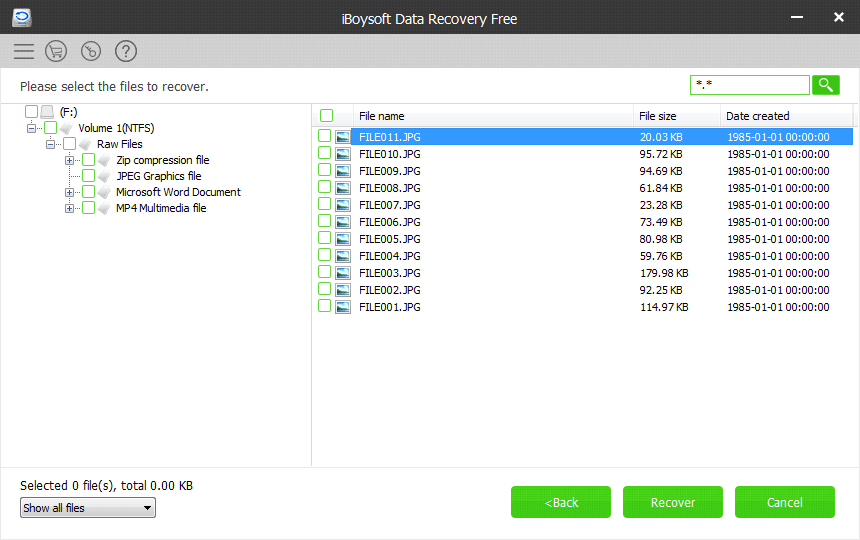Image resolution: width=860 pixels, height=540 pixels.
Task: Expand the Microsoft Word Document node
Action: (x=69, y=192)
